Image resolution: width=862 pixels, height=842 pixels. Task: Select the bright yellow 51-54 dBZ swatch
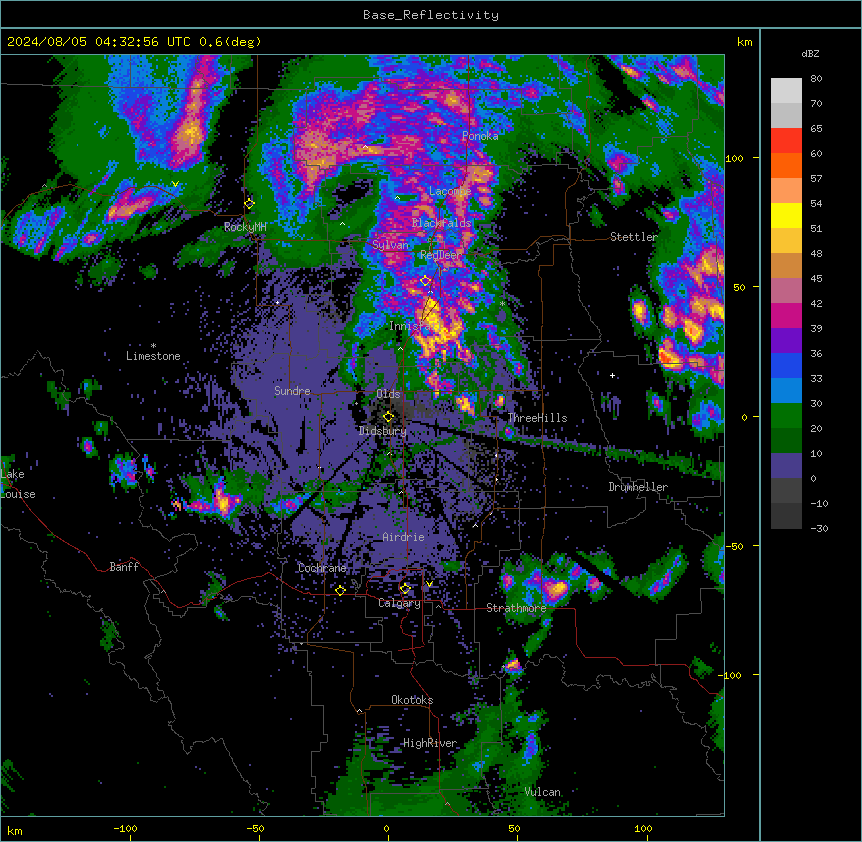pos(786,215)
